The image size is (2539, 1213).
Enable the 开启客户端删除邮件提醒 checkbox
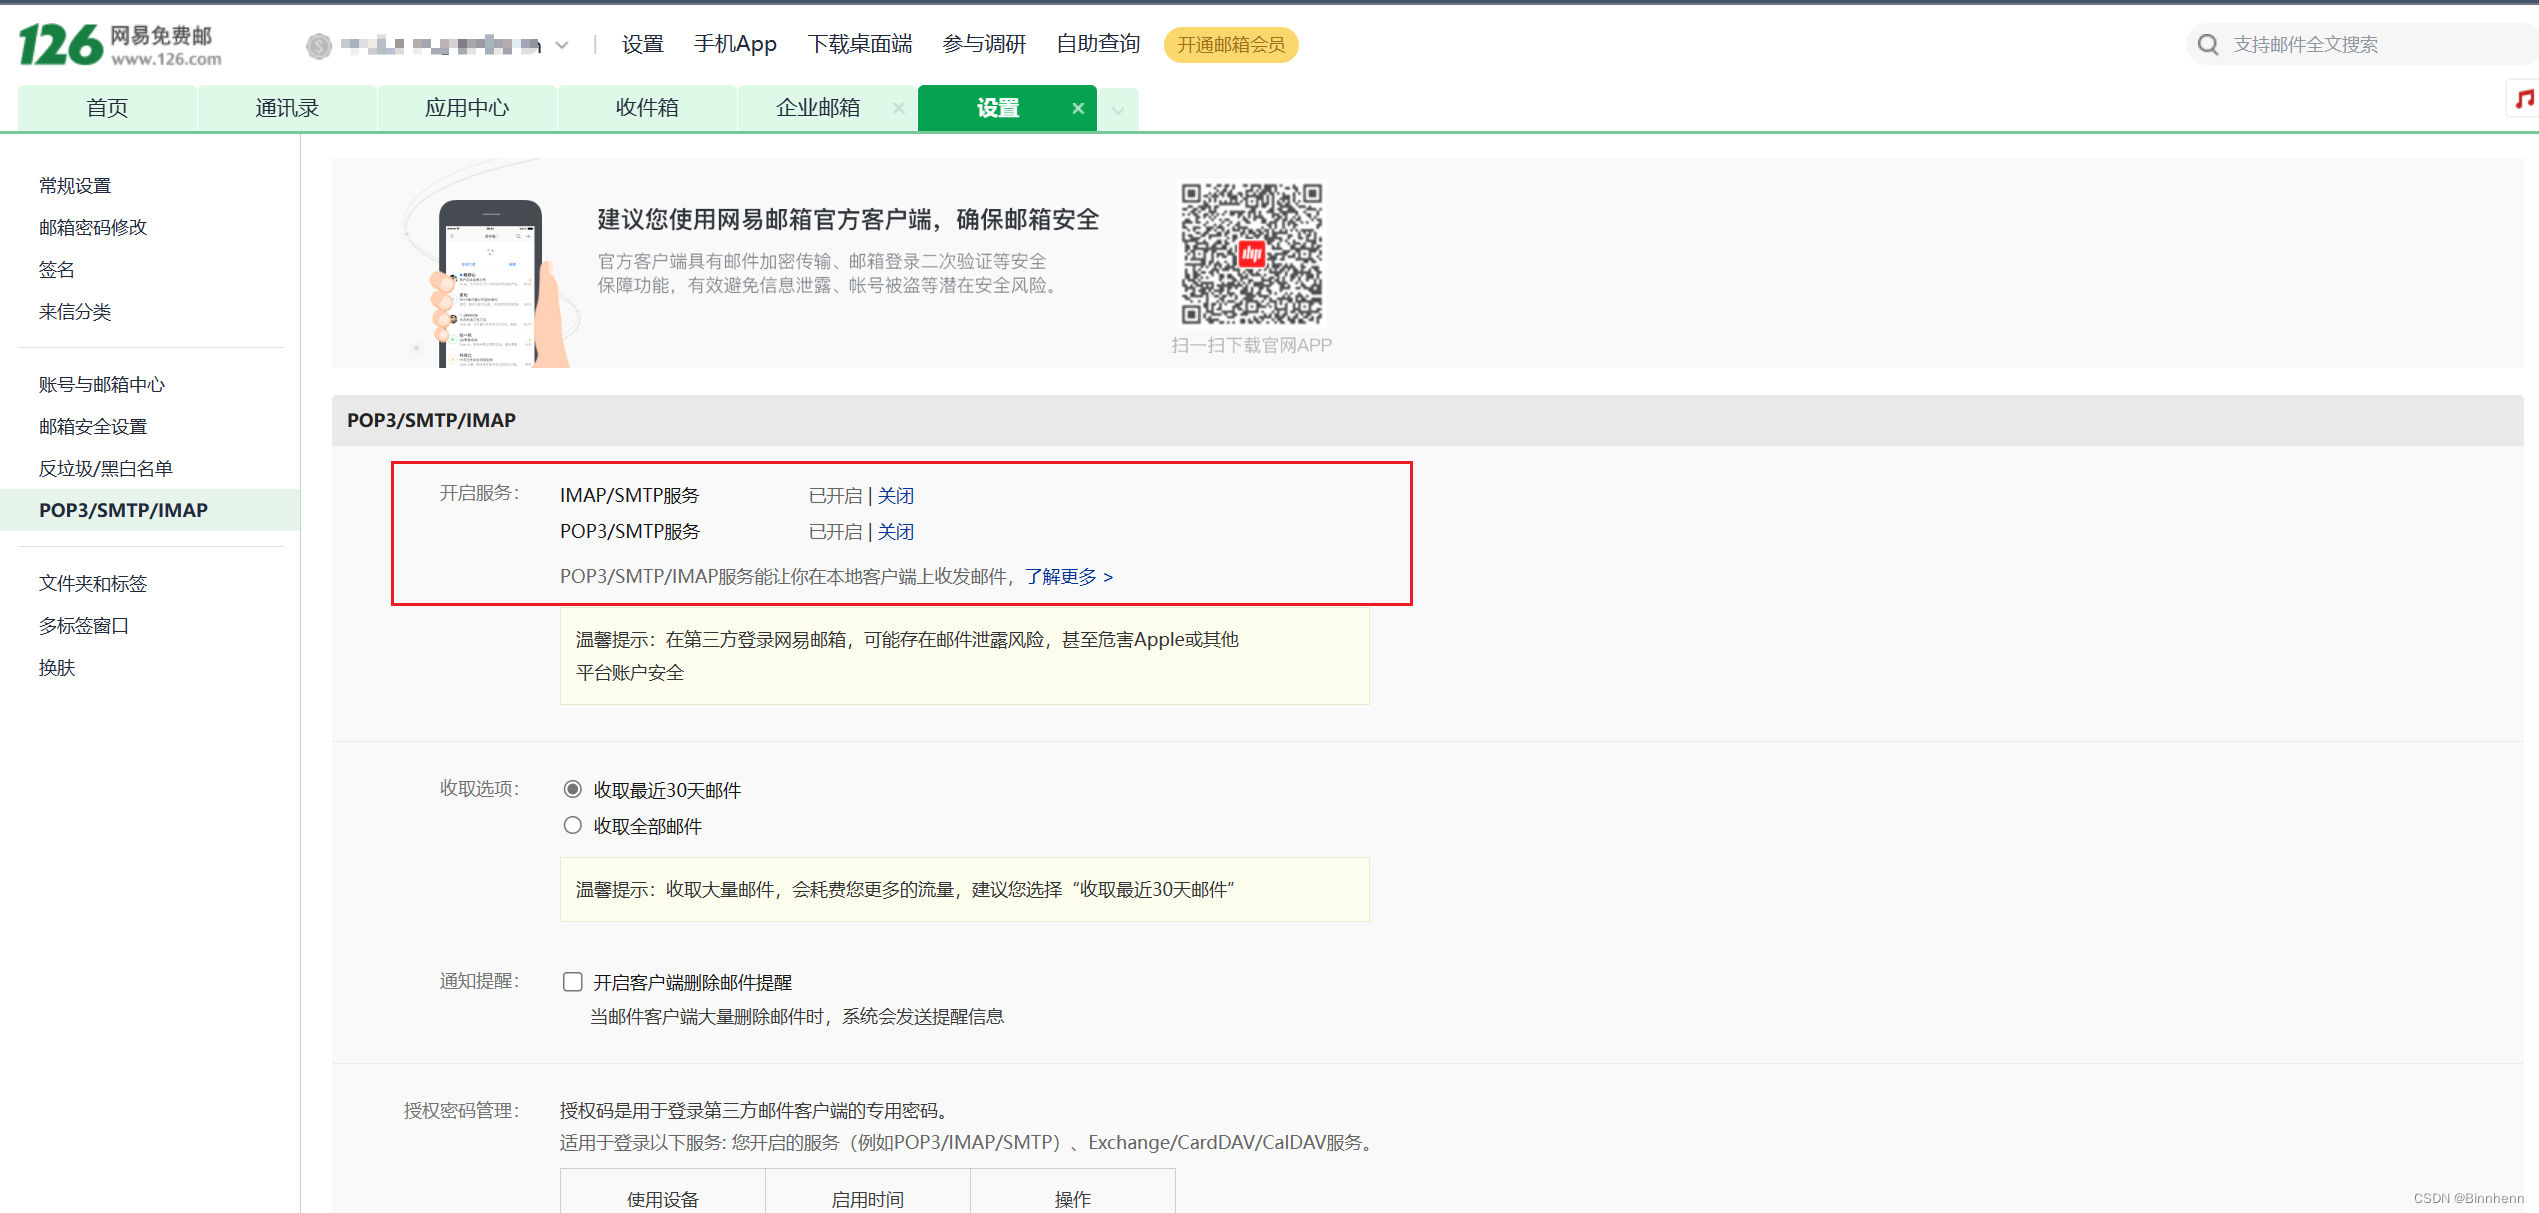[x=572, y=981]
